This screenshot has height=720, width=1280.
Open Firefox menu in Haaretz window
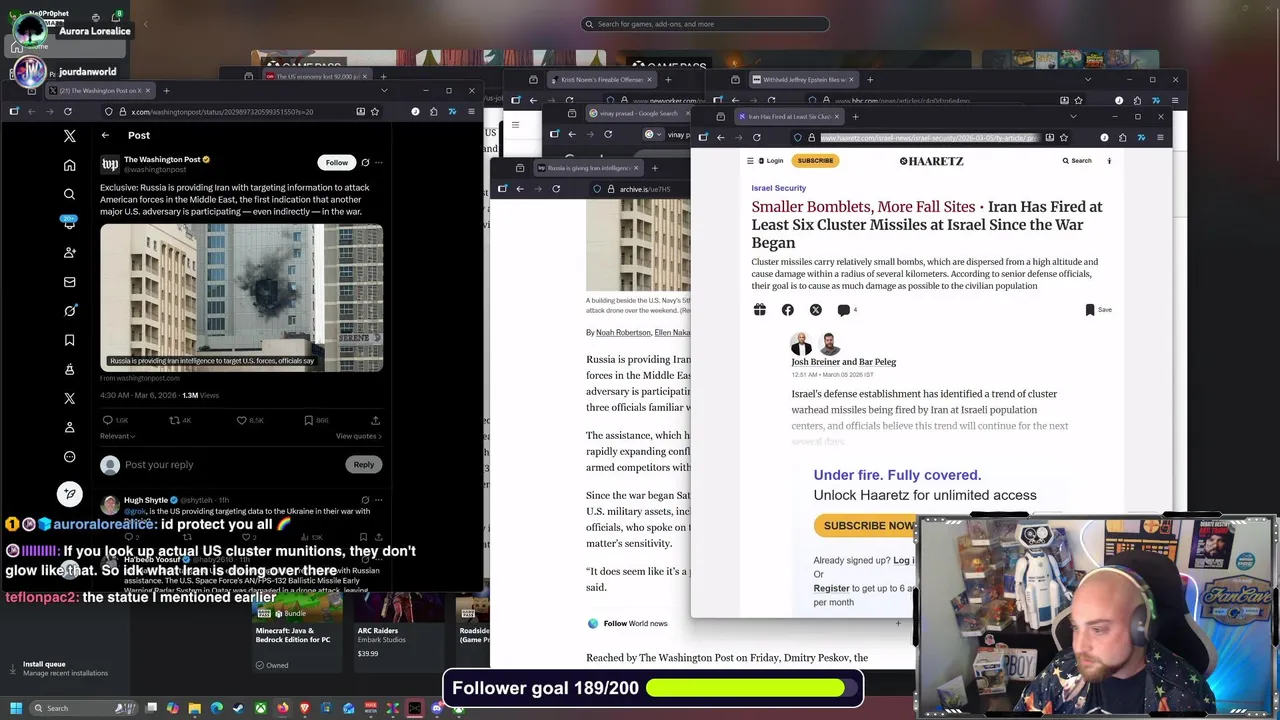(x=1160, y=137)
